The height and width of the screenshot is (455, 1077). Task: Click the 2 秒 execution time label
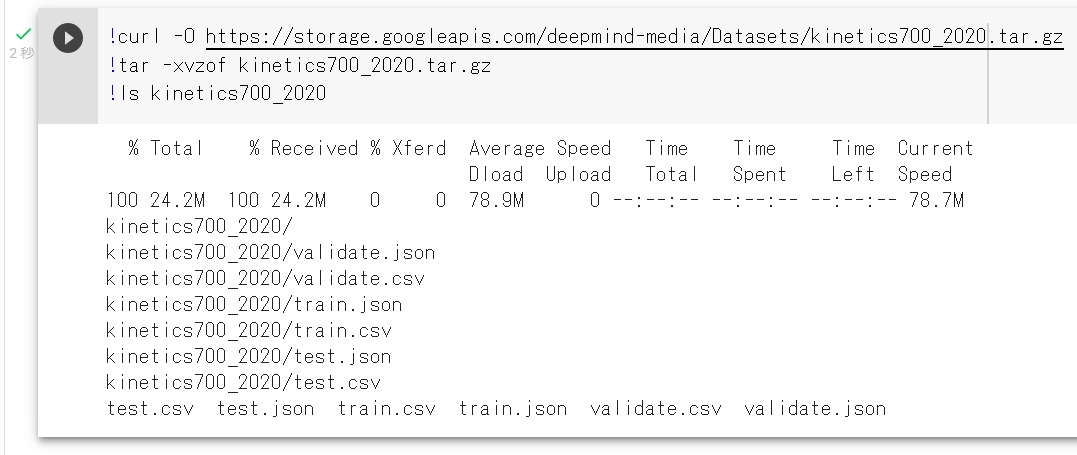pos(22,53)
